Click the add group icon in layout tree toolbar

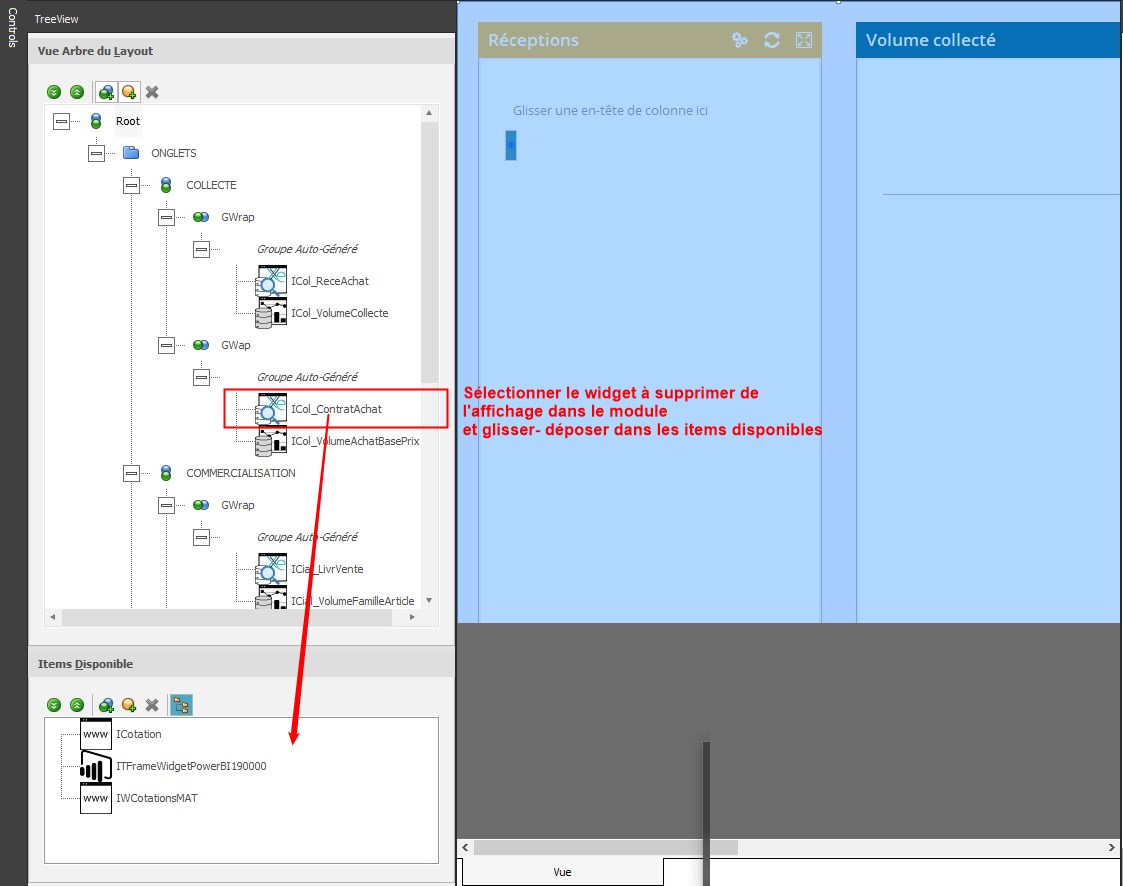pyautogui.click(x=106, y=92)
